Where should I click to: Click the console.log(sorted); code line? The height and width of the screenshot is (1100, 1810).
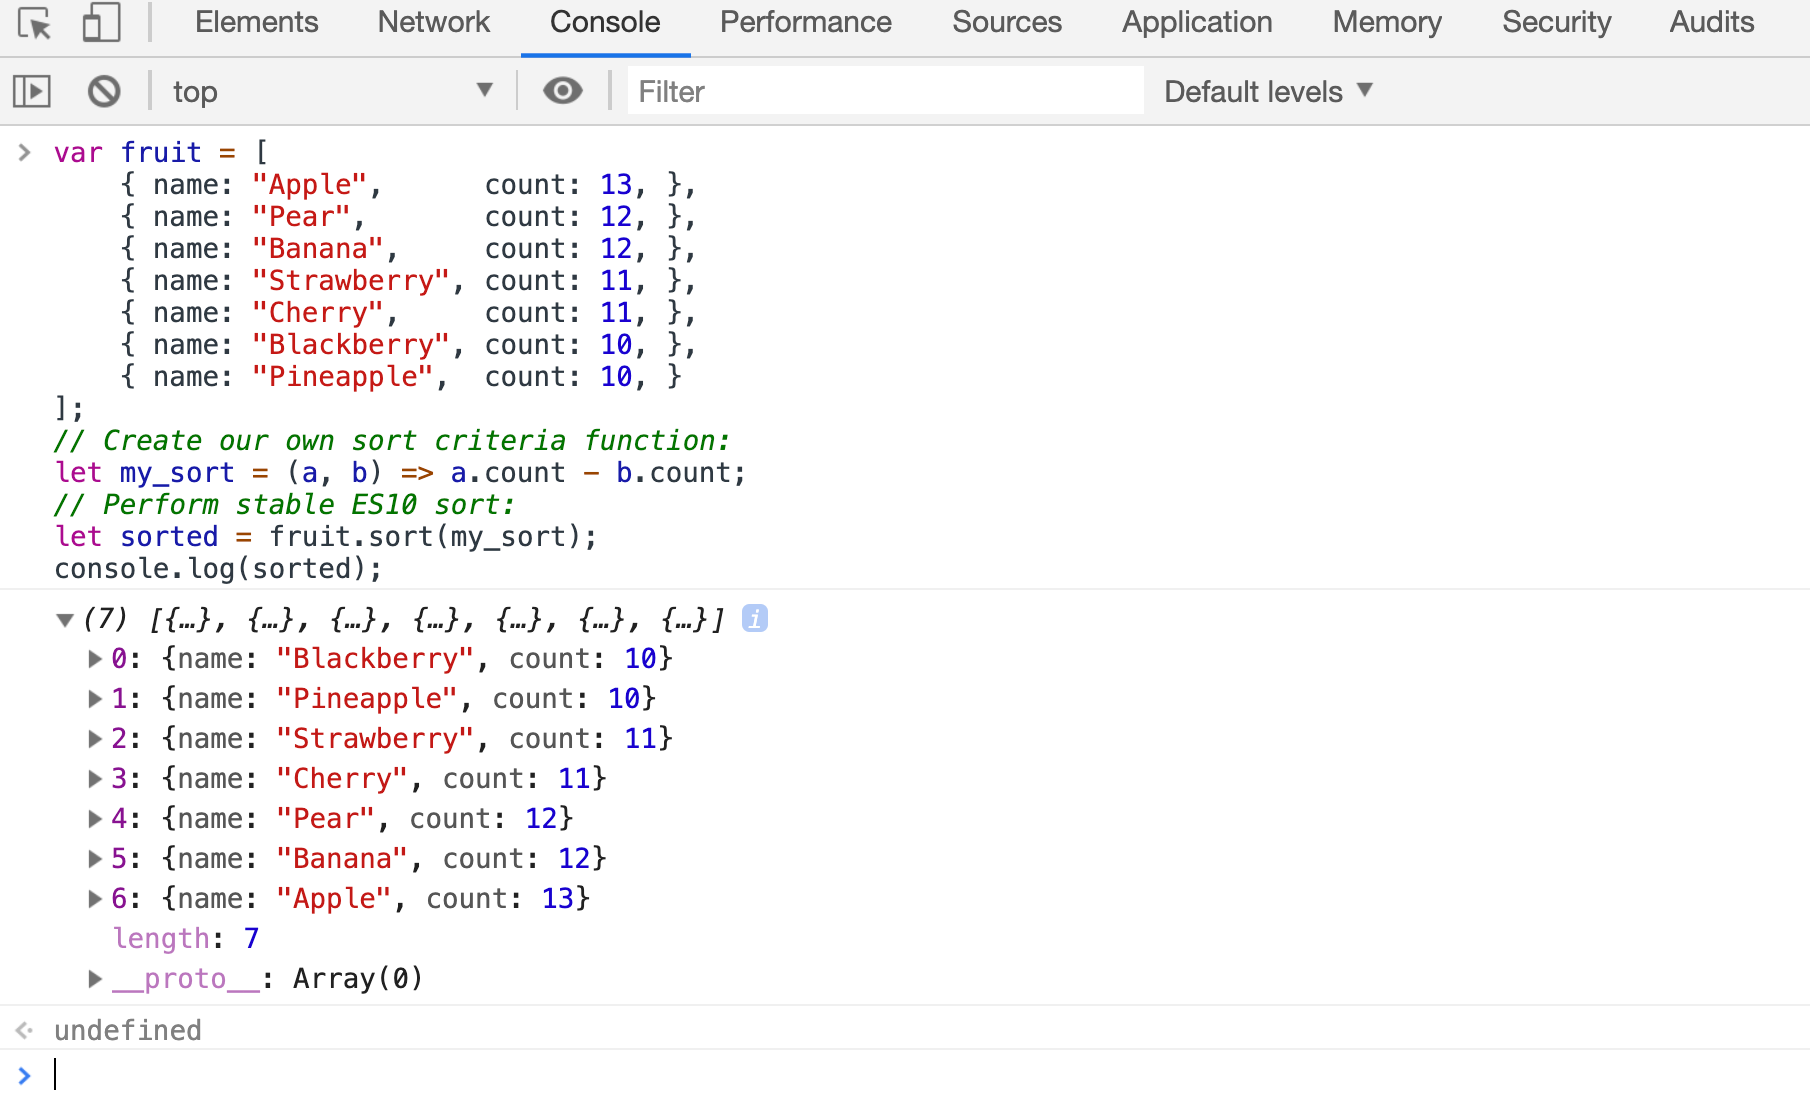218,569
